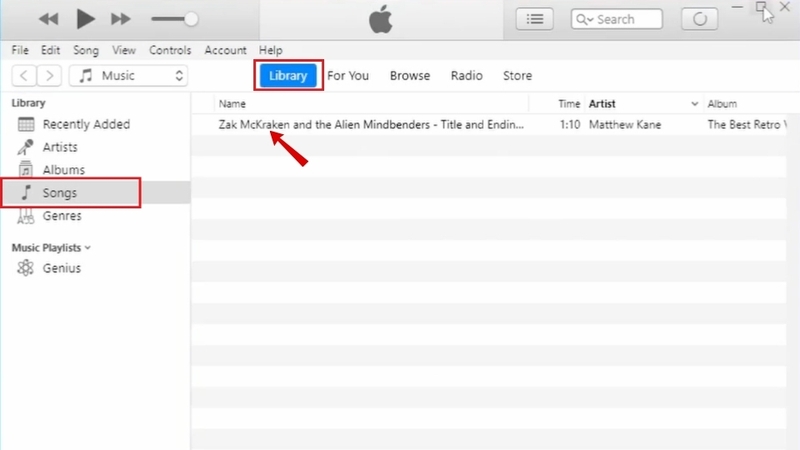
Task: Switch to the For You tab
Action: pyautogui.click(x=348, y=76)
